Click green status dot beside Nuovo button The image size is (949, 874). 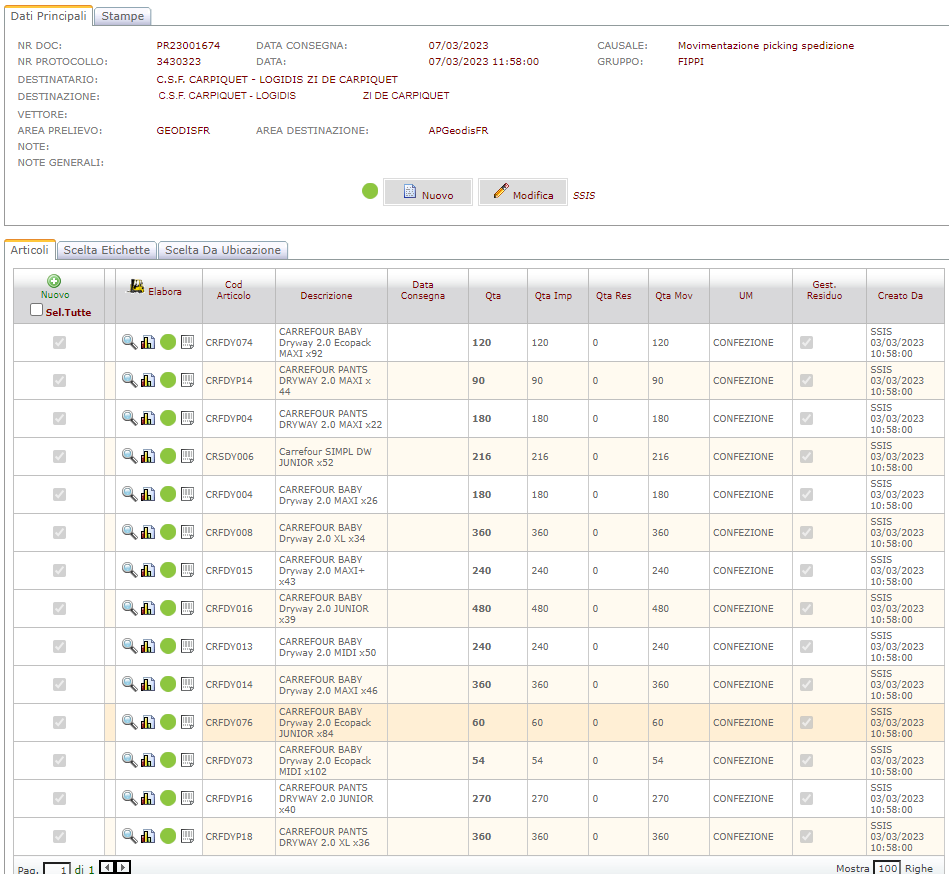click(x=370, y=191)
